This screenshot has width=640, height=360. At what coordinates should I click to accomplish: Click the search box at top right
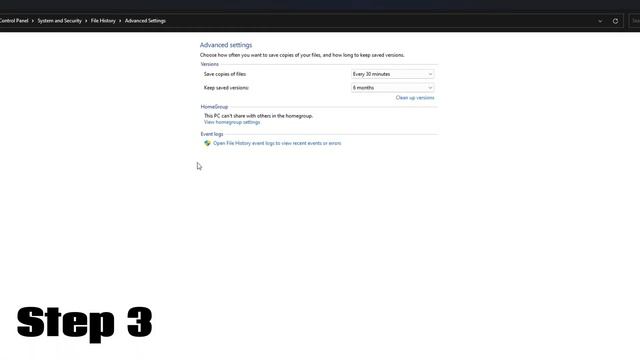634,21
